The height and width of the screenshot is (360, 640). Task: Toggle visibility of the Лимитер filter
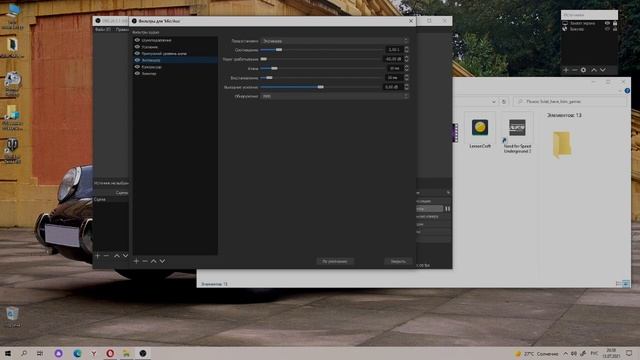pos(137,73)
